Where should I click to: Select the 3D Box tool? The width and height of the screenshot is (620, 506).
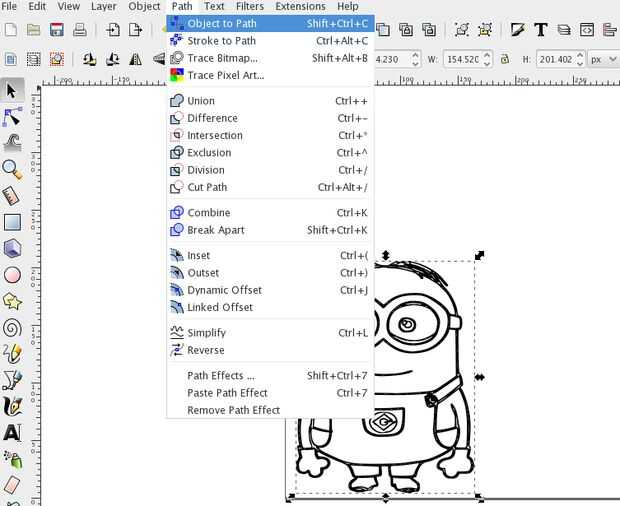pos(12,249)
